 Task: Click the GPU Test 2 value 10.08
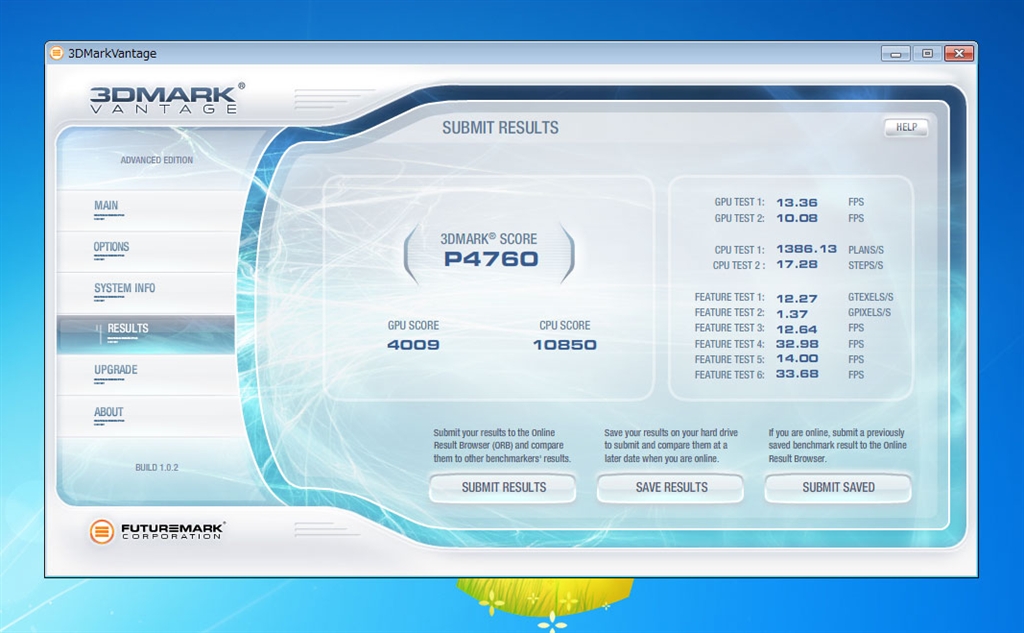click(x=797, y=218)
